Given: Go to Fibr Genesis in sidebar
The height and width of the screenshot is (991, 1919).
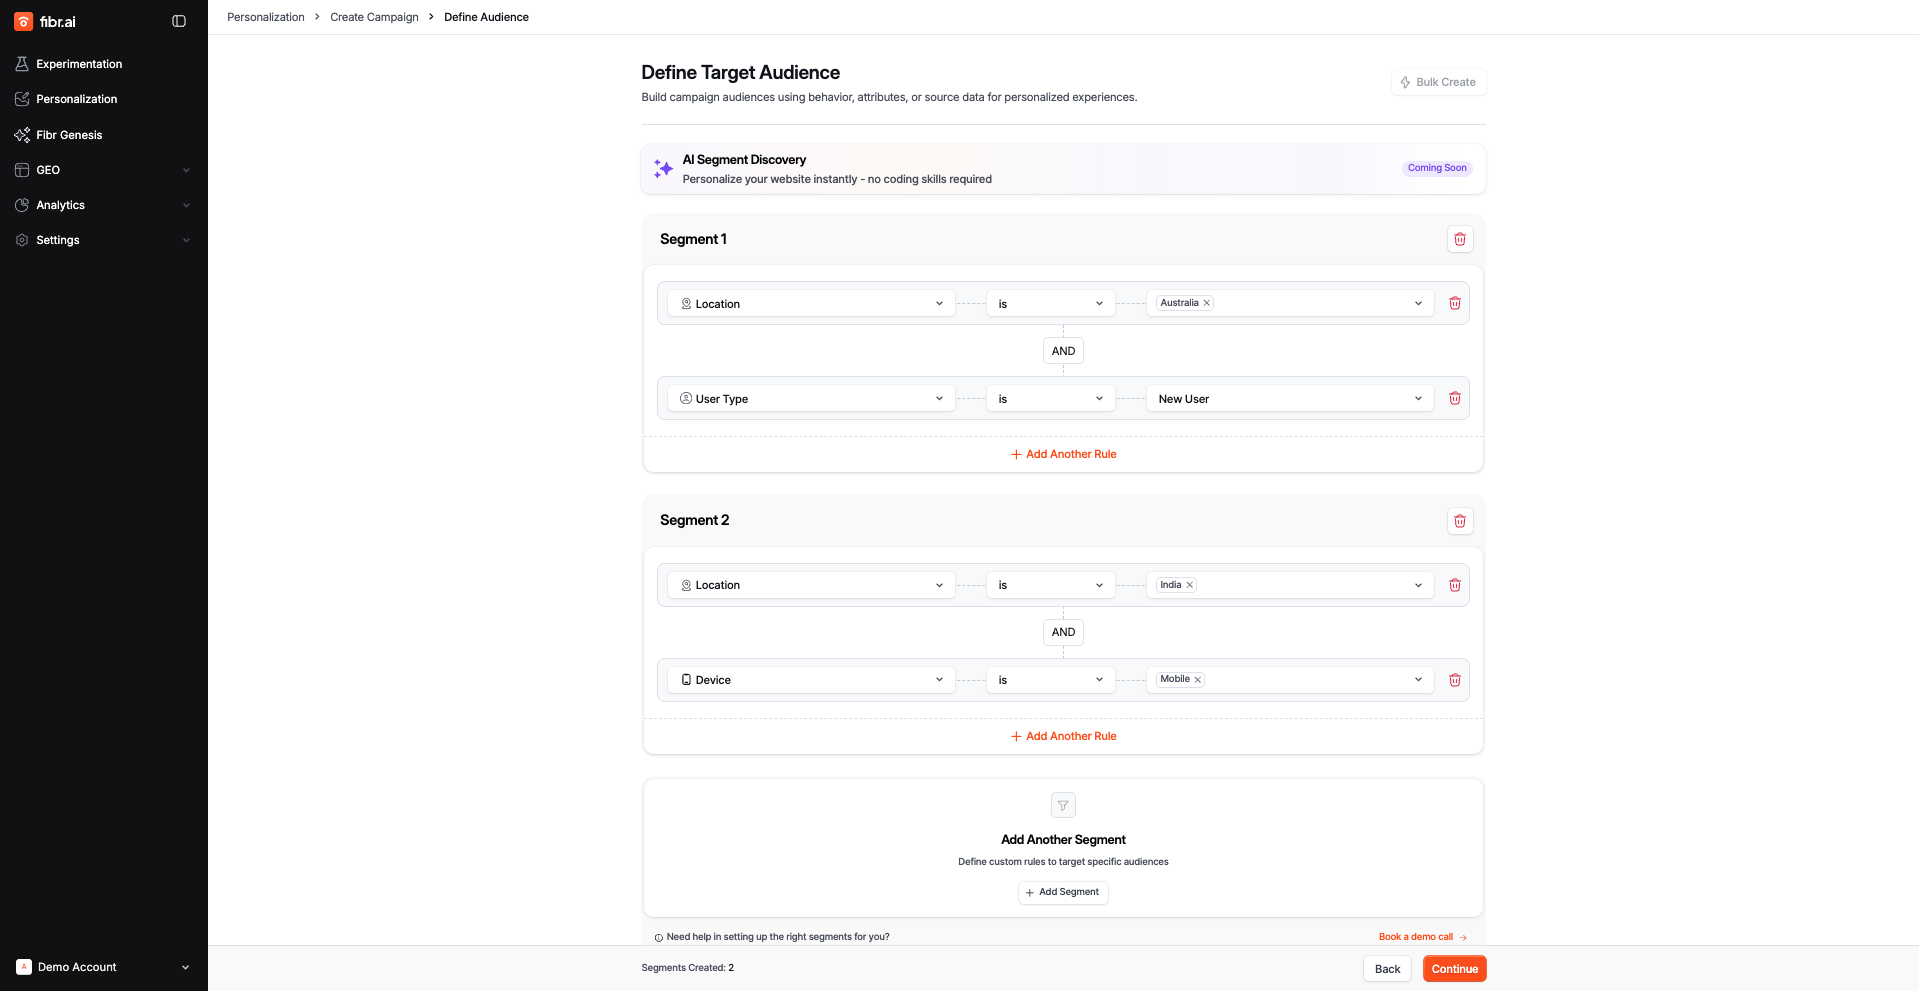Looking at the screenshot, I should click(x=69, y=135).
